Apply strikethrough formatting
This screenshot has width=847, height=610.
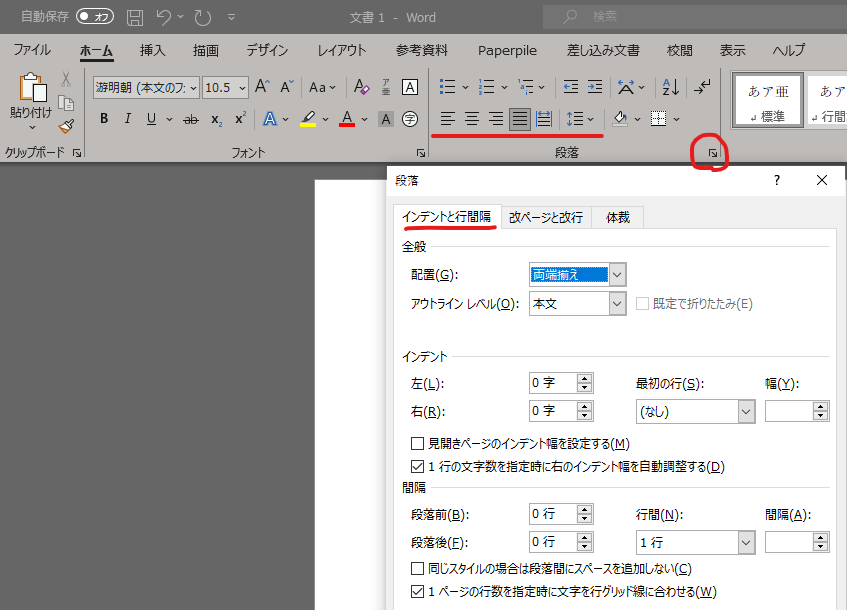[x=191, y=119]
